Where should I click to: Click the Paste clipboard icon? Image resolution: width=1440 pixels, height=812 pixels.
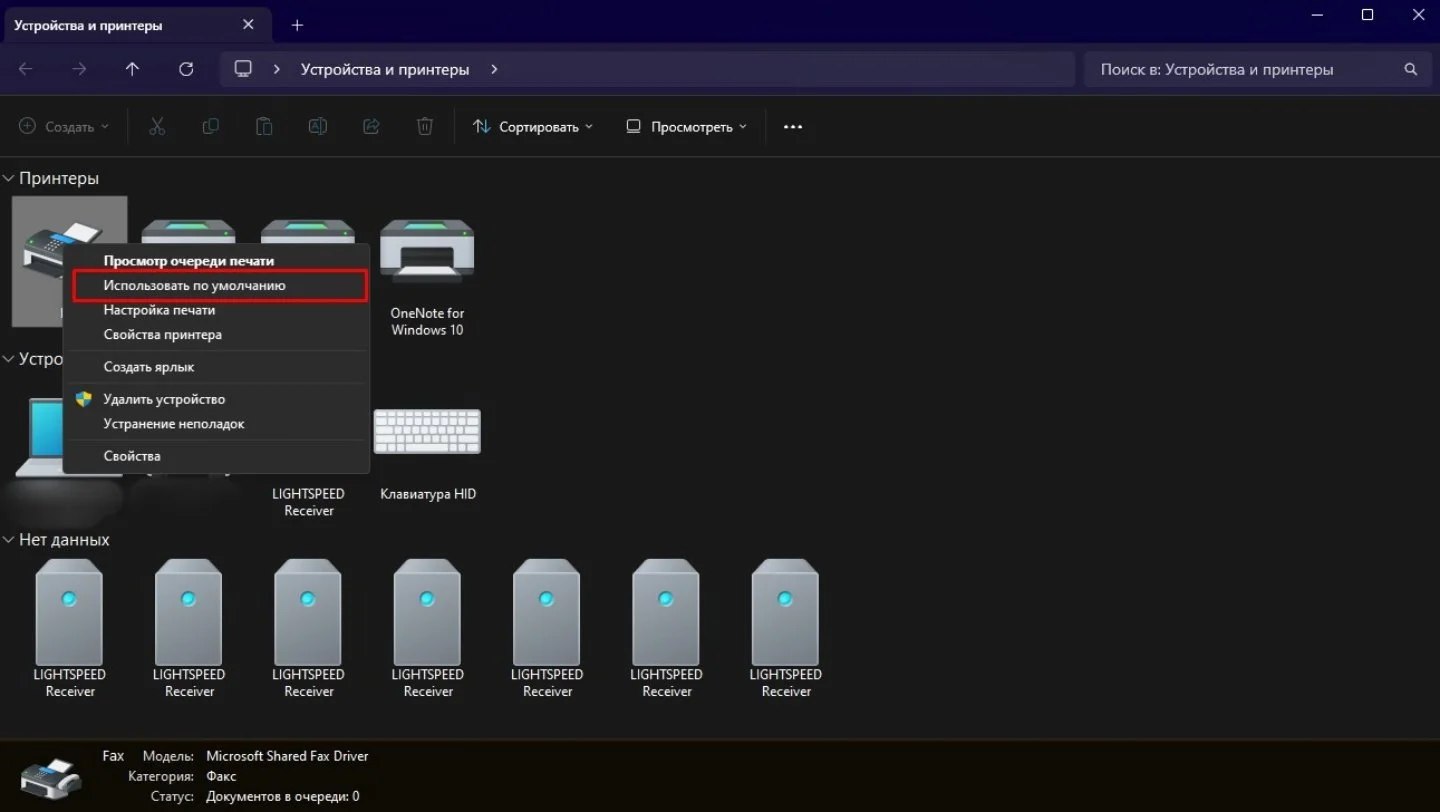tap(263, 127)
